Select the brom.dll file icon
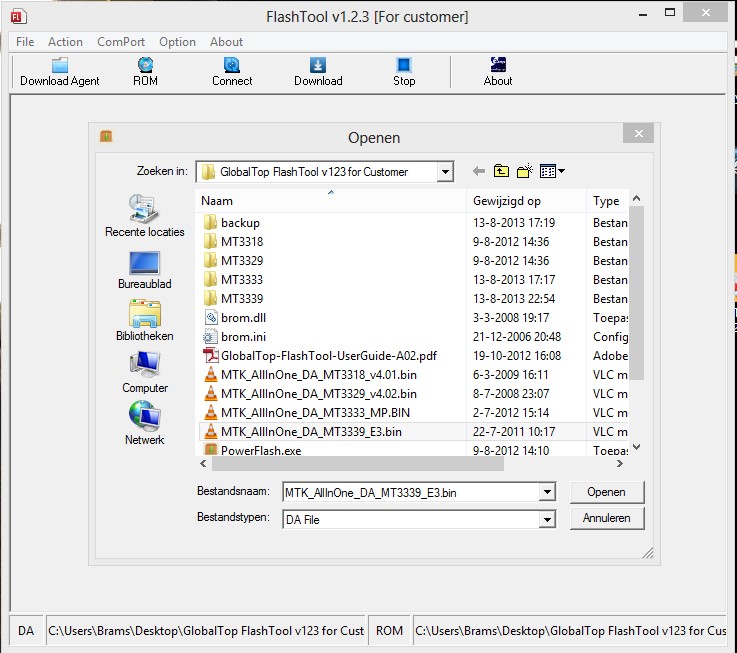The height and width of the screenshot is (653, 737). (211, 317)
